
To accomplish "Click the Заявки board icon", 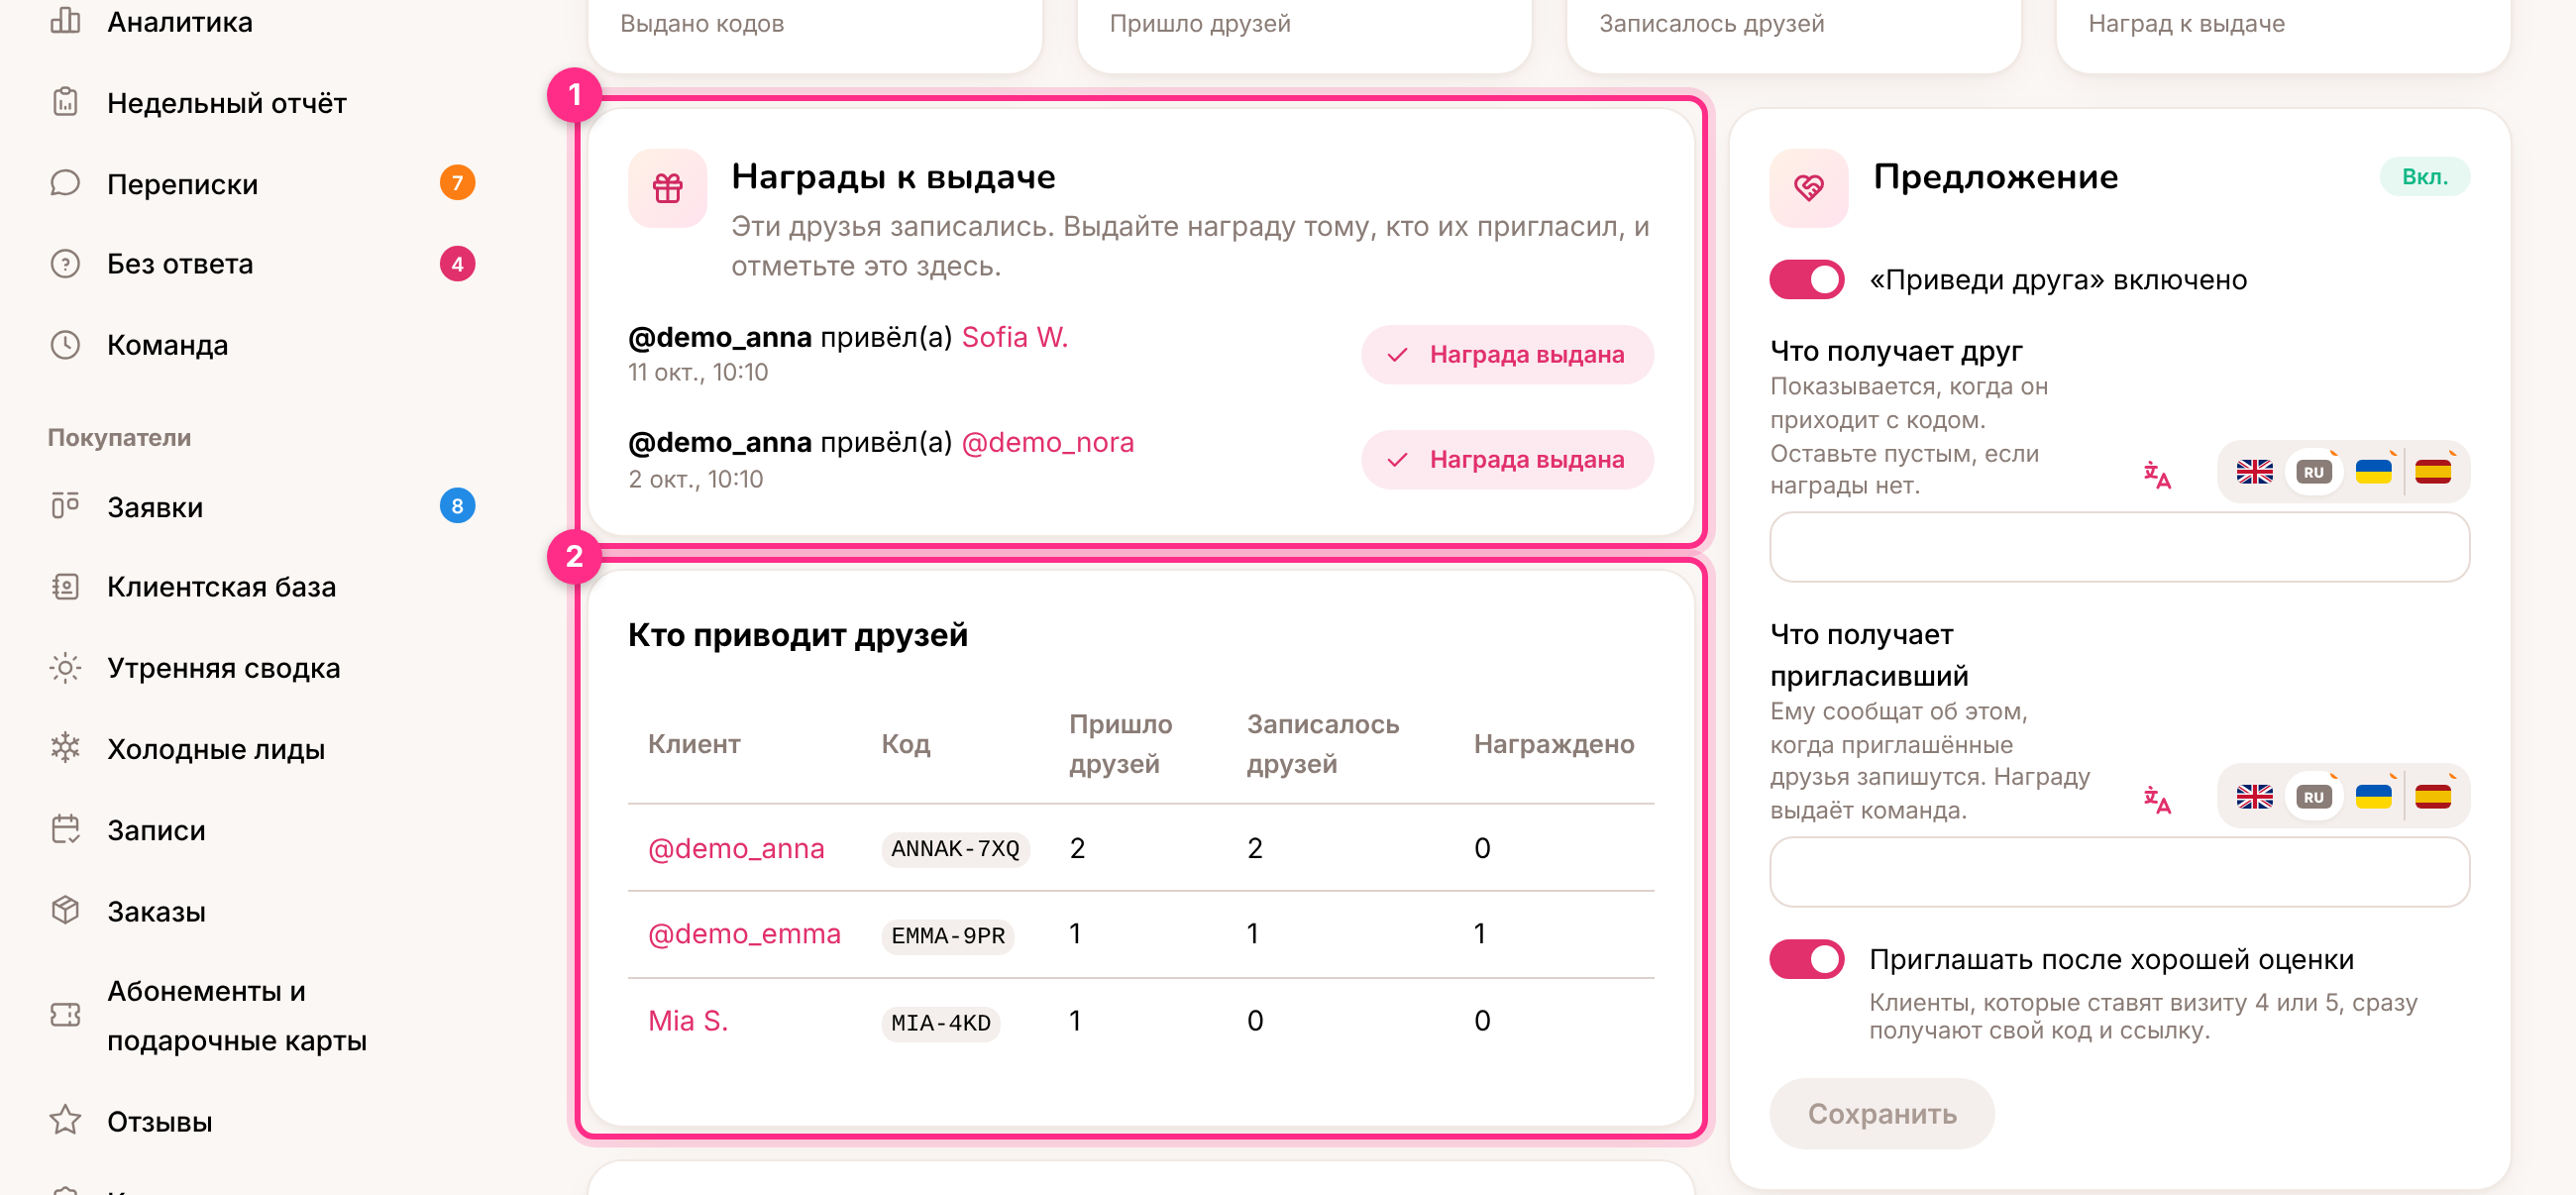I will (65, 506).
